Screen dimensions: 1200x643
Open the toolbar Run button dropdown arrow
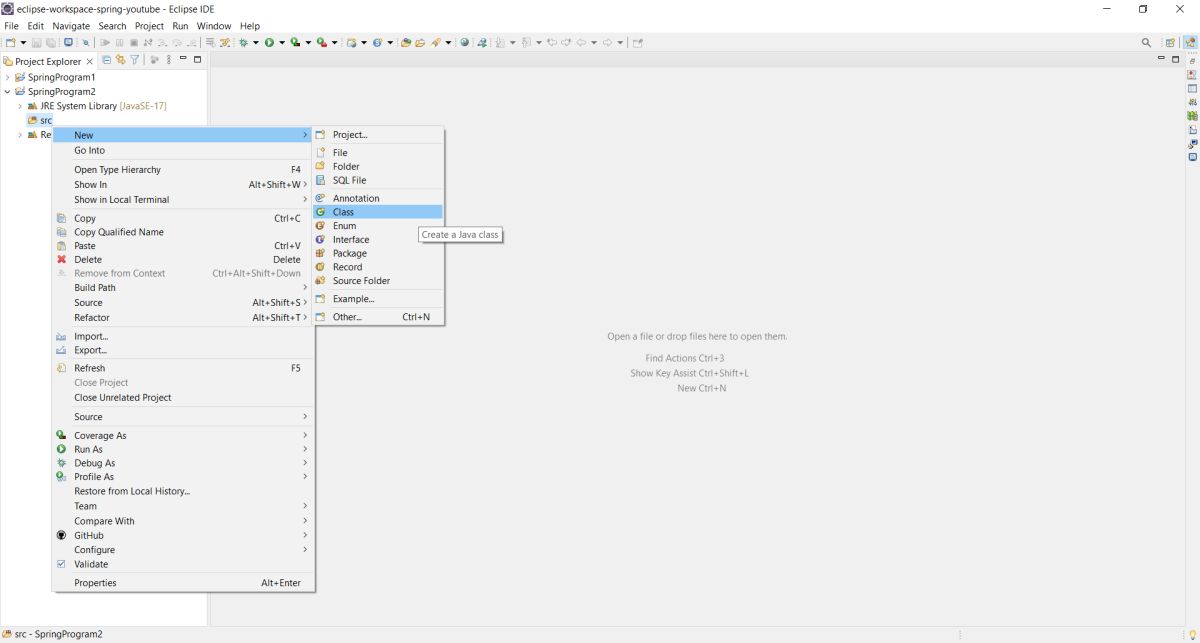(x=282, y=43)
